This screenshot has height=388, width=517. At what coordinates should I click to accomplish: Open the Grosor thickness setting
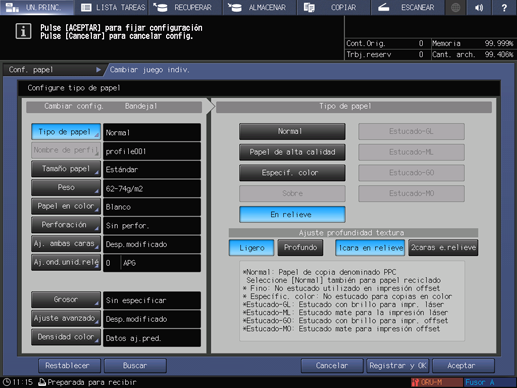tap(66, 300)
